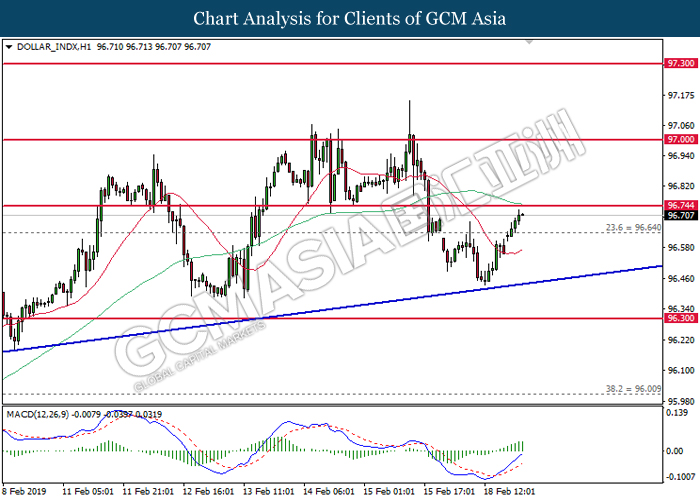Click the 14 Feb 06:01 time label

[329, 492]
